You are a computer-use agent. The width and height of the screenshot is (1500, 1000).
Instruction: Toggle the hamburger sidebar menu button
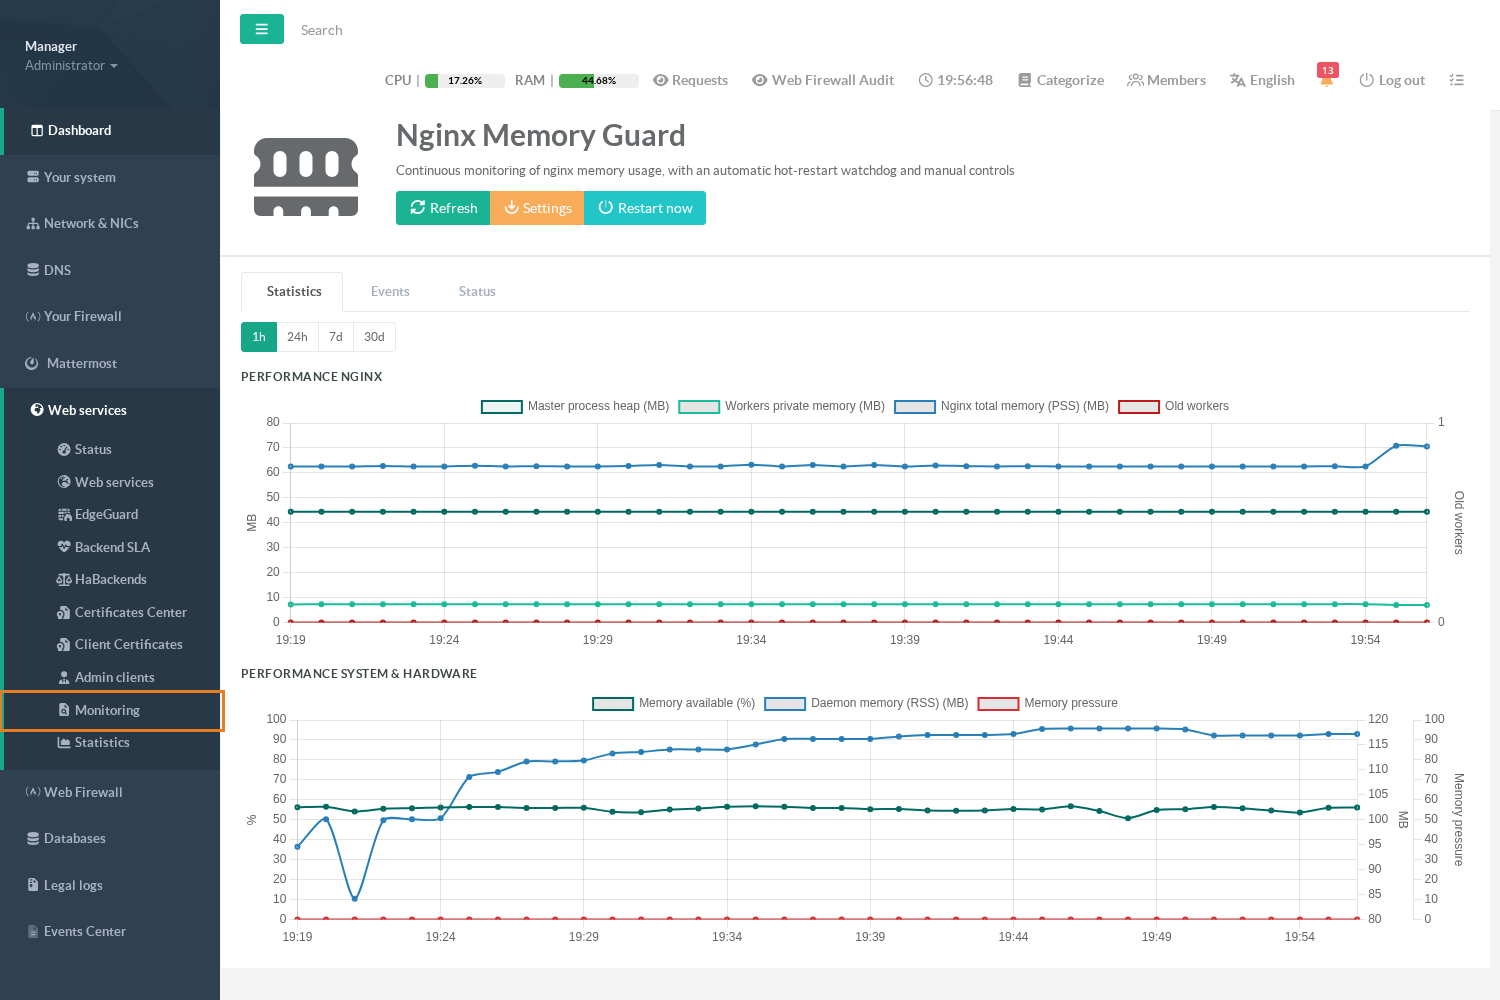(x=262, y=29)
